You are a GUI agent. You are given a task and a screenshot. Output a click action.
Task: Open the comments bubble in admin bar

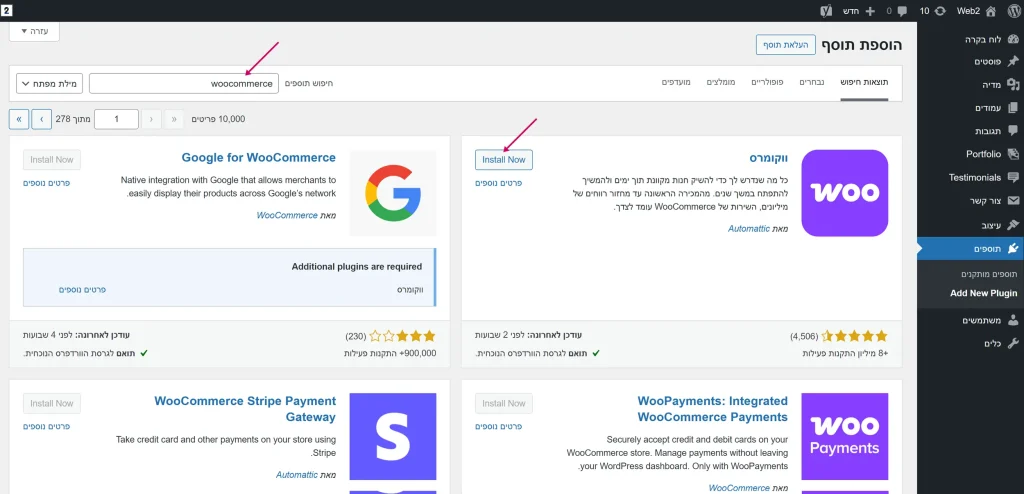pos(902,11)
